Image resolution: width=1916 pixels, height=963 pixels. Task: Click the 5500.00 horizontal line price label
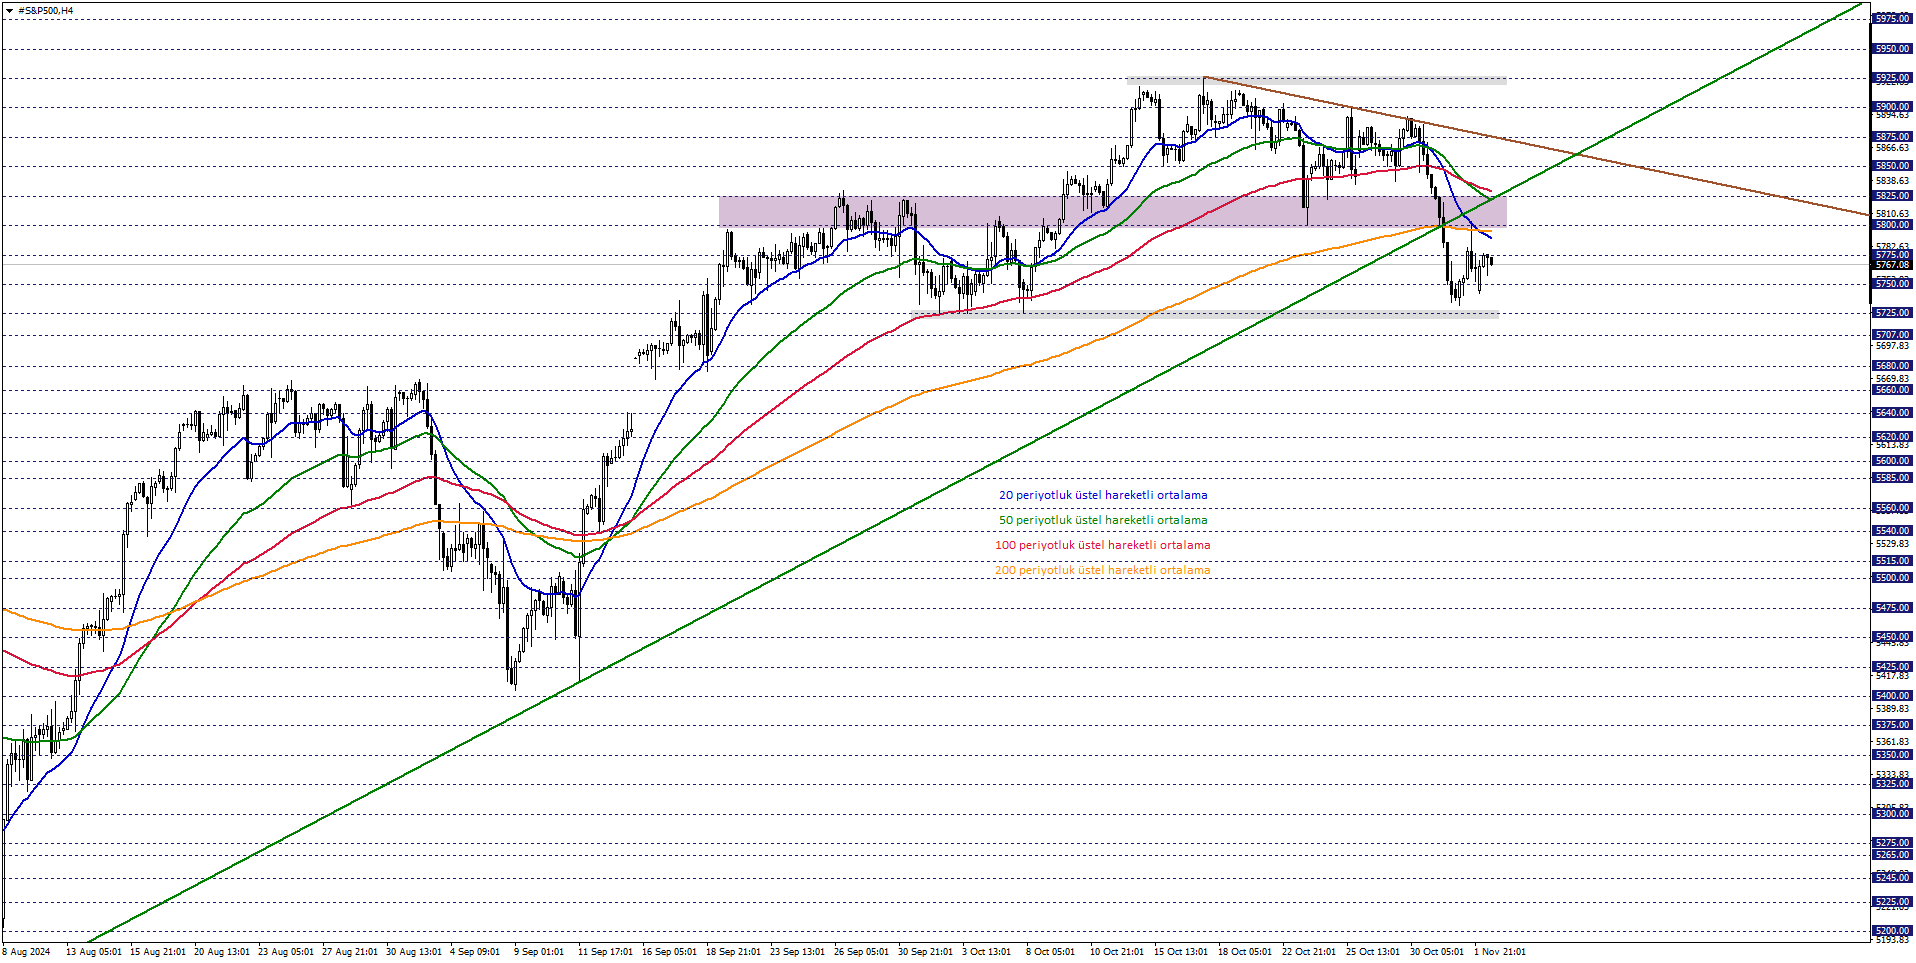pos(1892,578)
